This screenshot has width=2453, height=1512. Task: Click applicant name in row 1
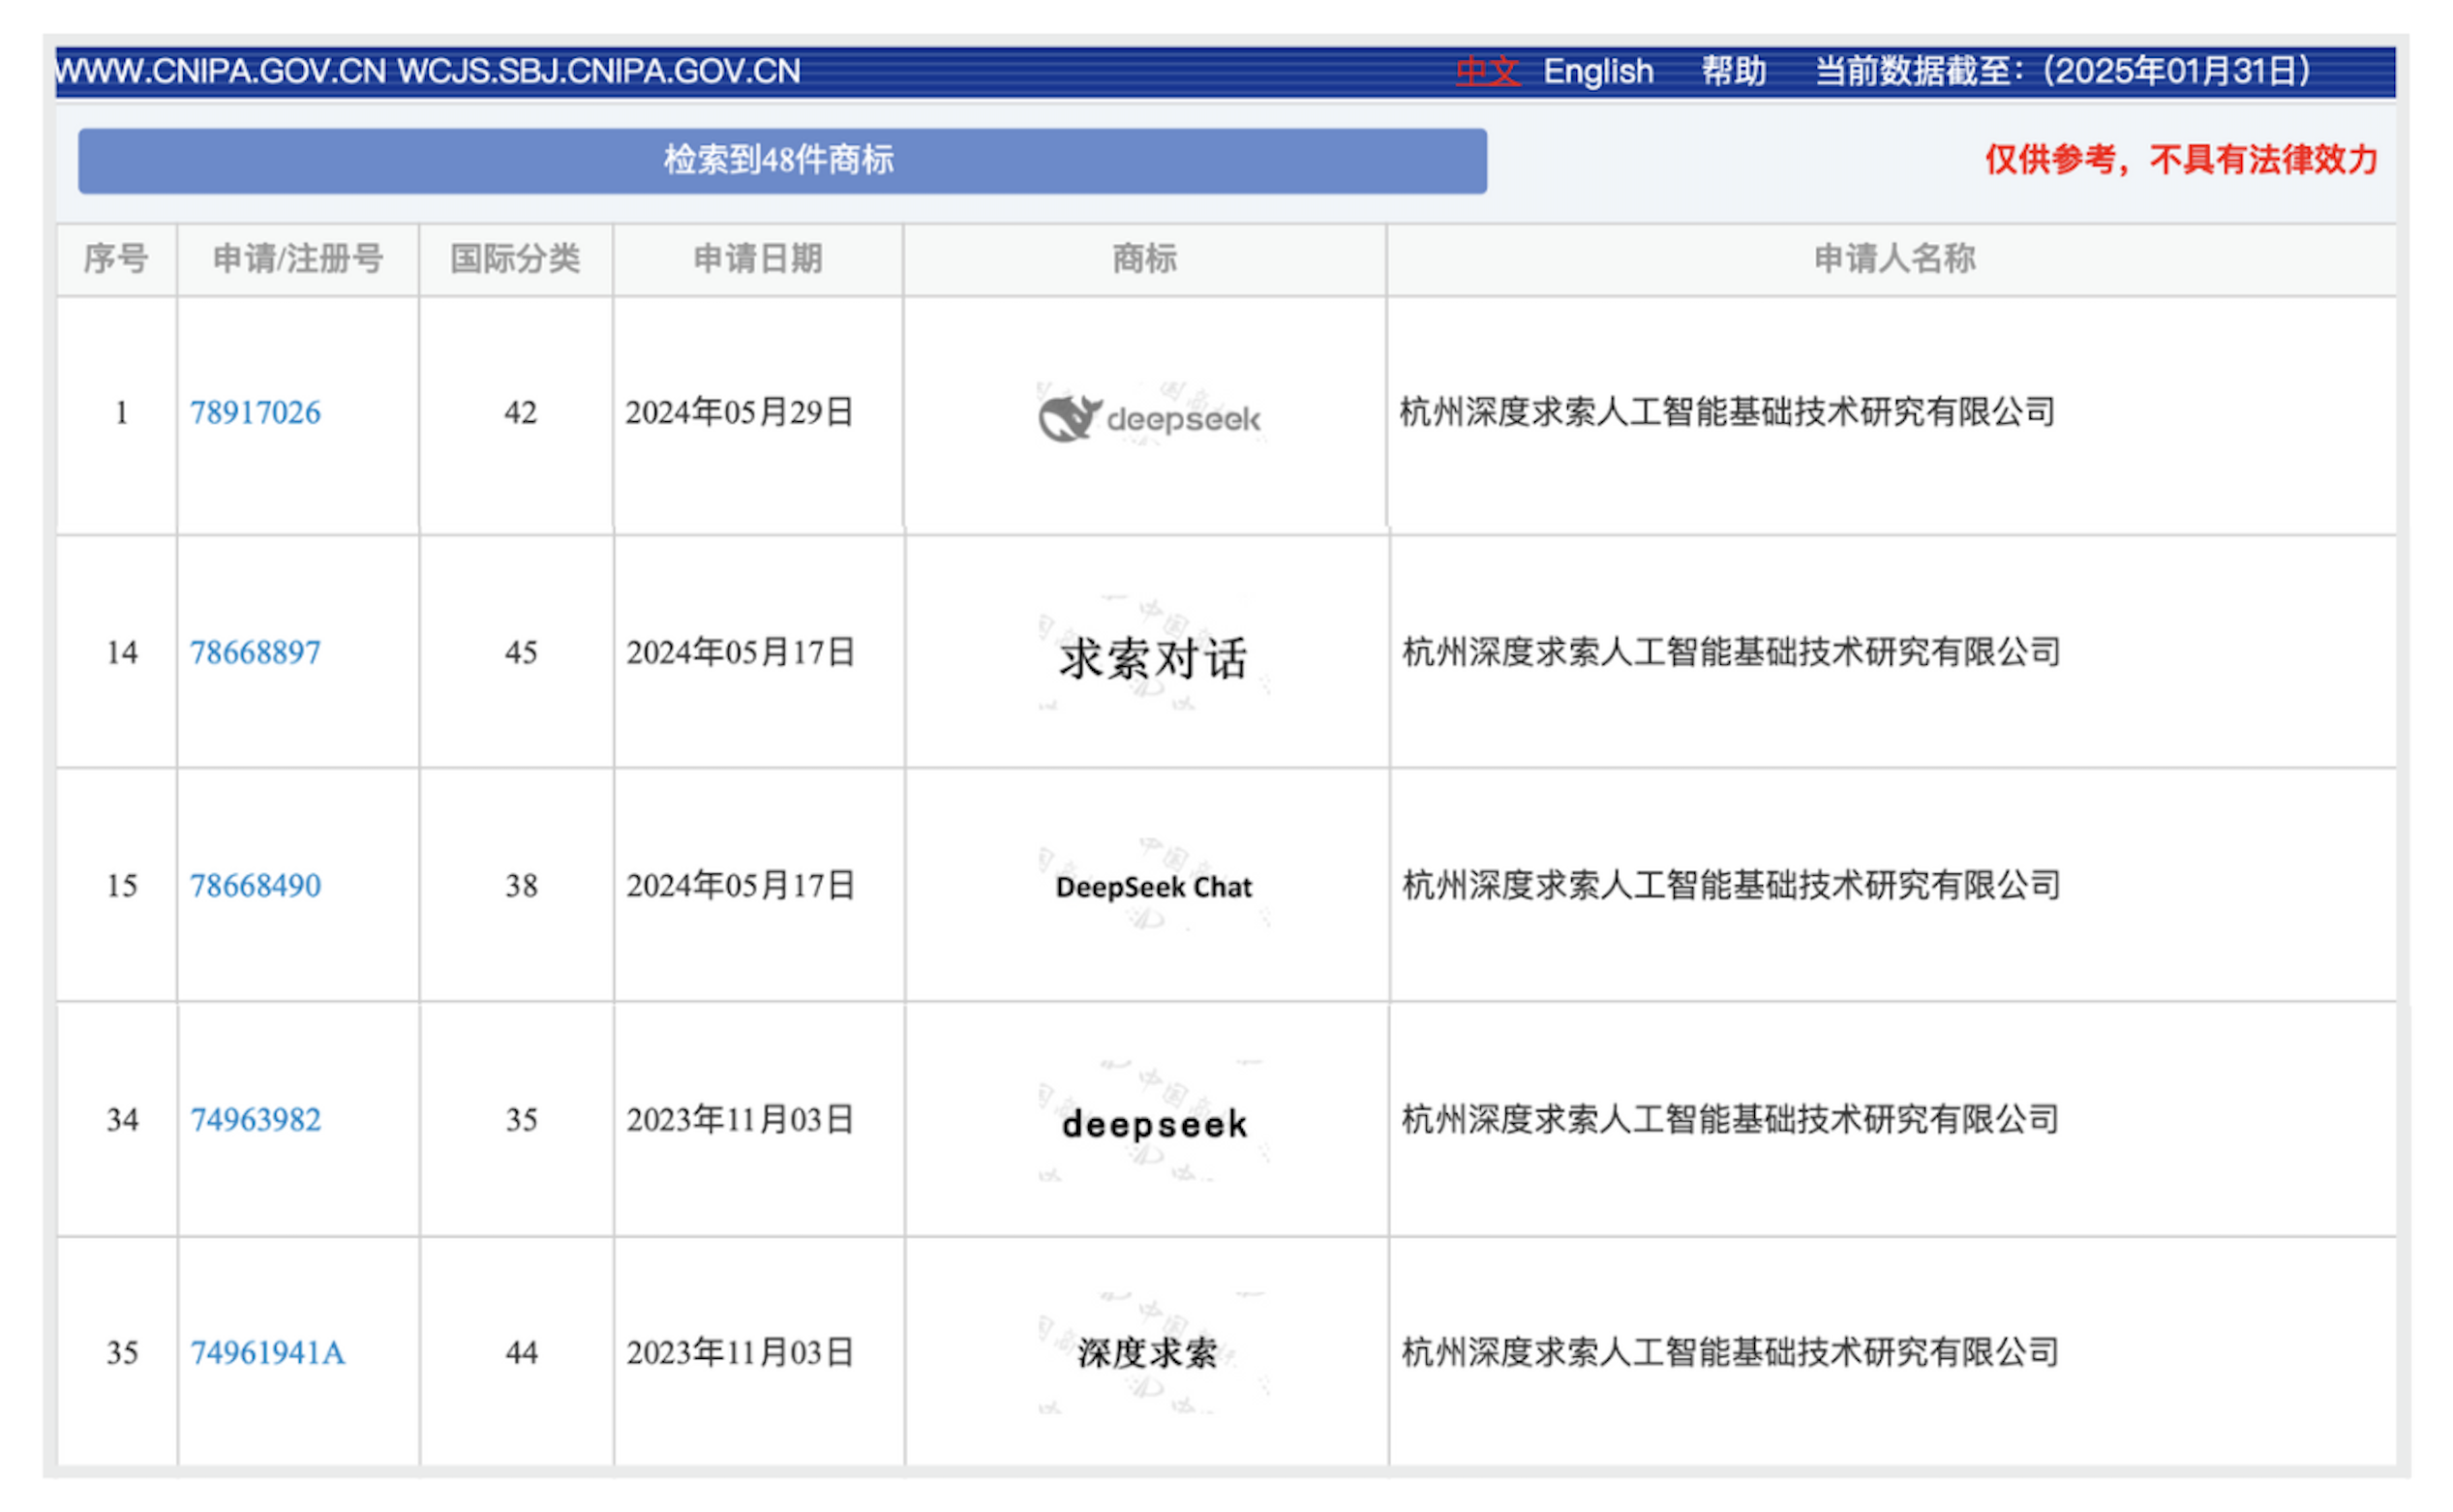point(1727,412)
